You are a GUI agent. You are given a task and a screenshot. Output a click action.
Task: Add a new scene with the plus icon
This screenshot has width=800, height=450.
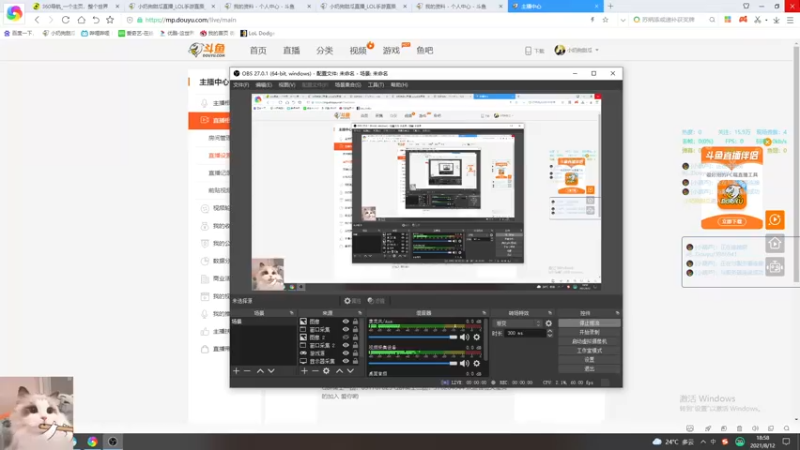(x=236, y=371)
